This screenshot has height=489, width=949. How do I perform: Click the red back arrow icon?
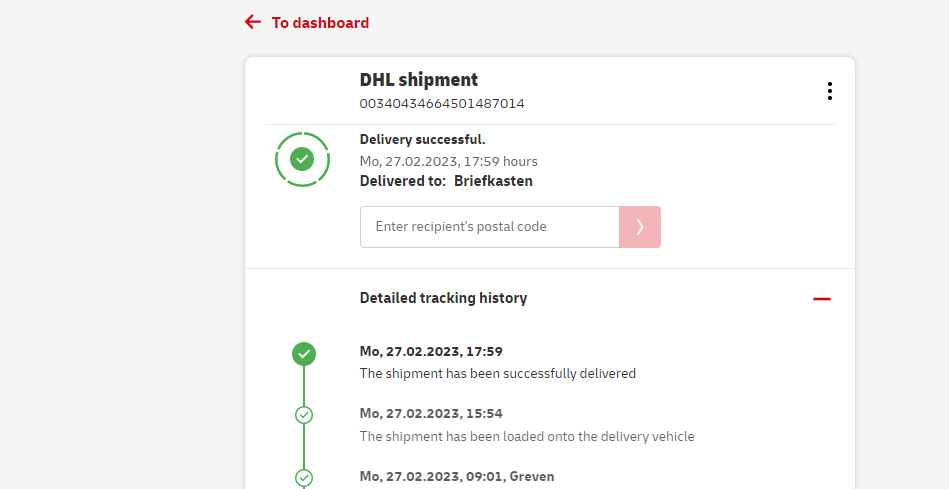[x=253, y=22]
